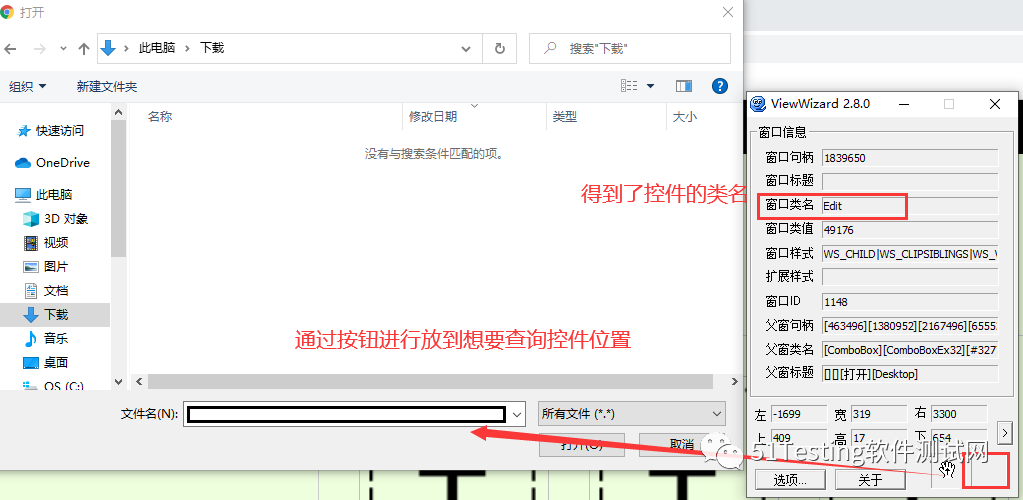Open the 组织 menu
Image resolution: width=1023 pixels, height=500 pixels.
coord(27,86)
